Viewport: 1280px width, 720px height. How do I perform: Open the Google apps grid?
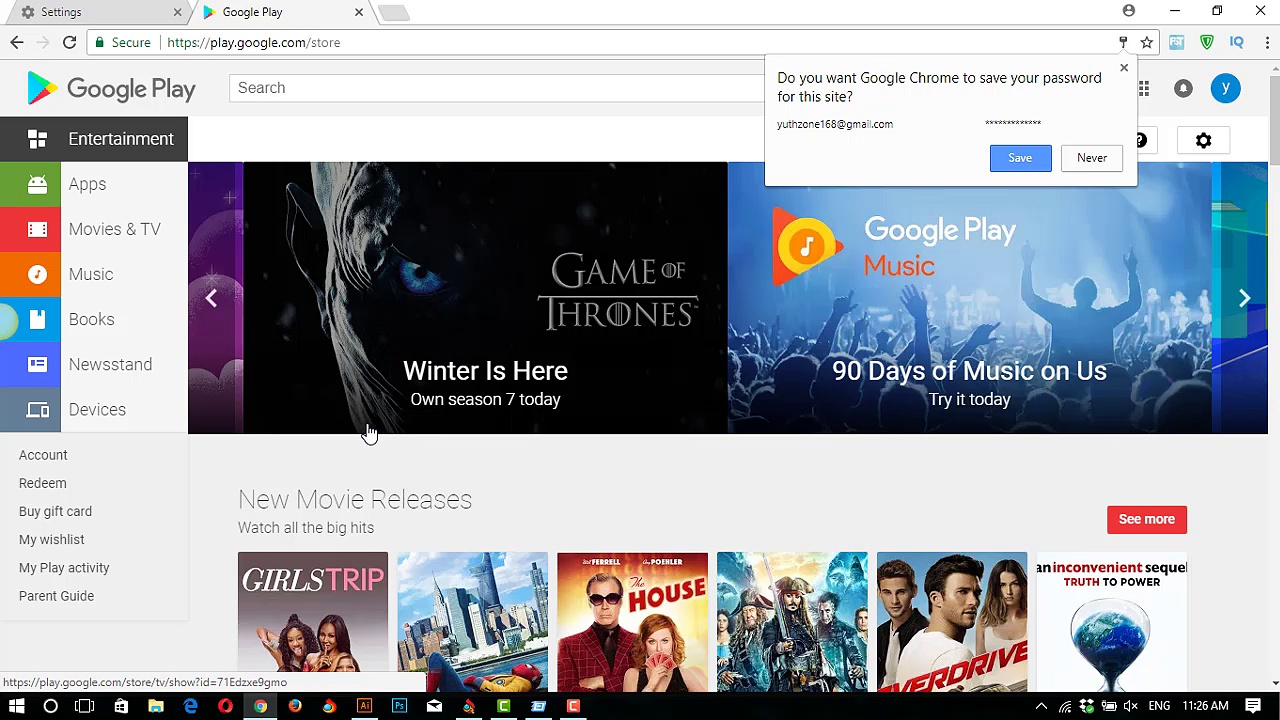[1143, 88]
